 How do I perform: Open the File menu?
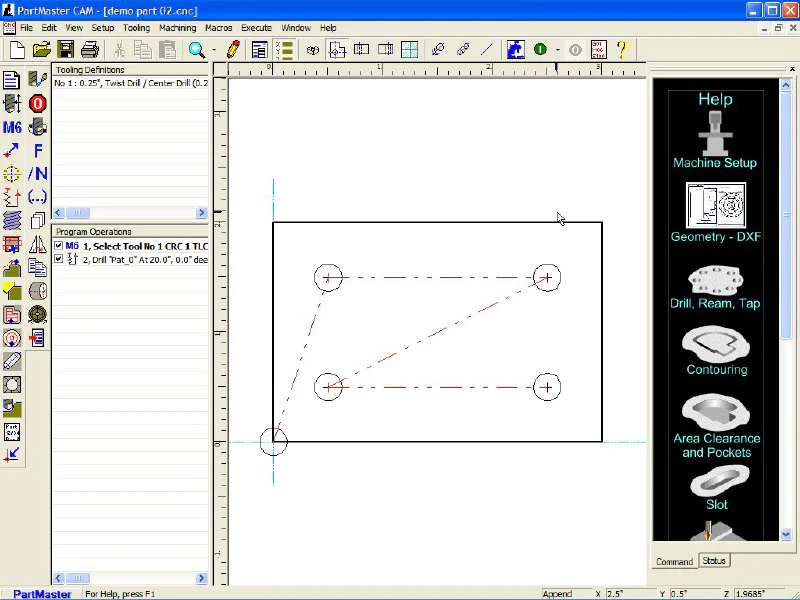click(26, 28)
